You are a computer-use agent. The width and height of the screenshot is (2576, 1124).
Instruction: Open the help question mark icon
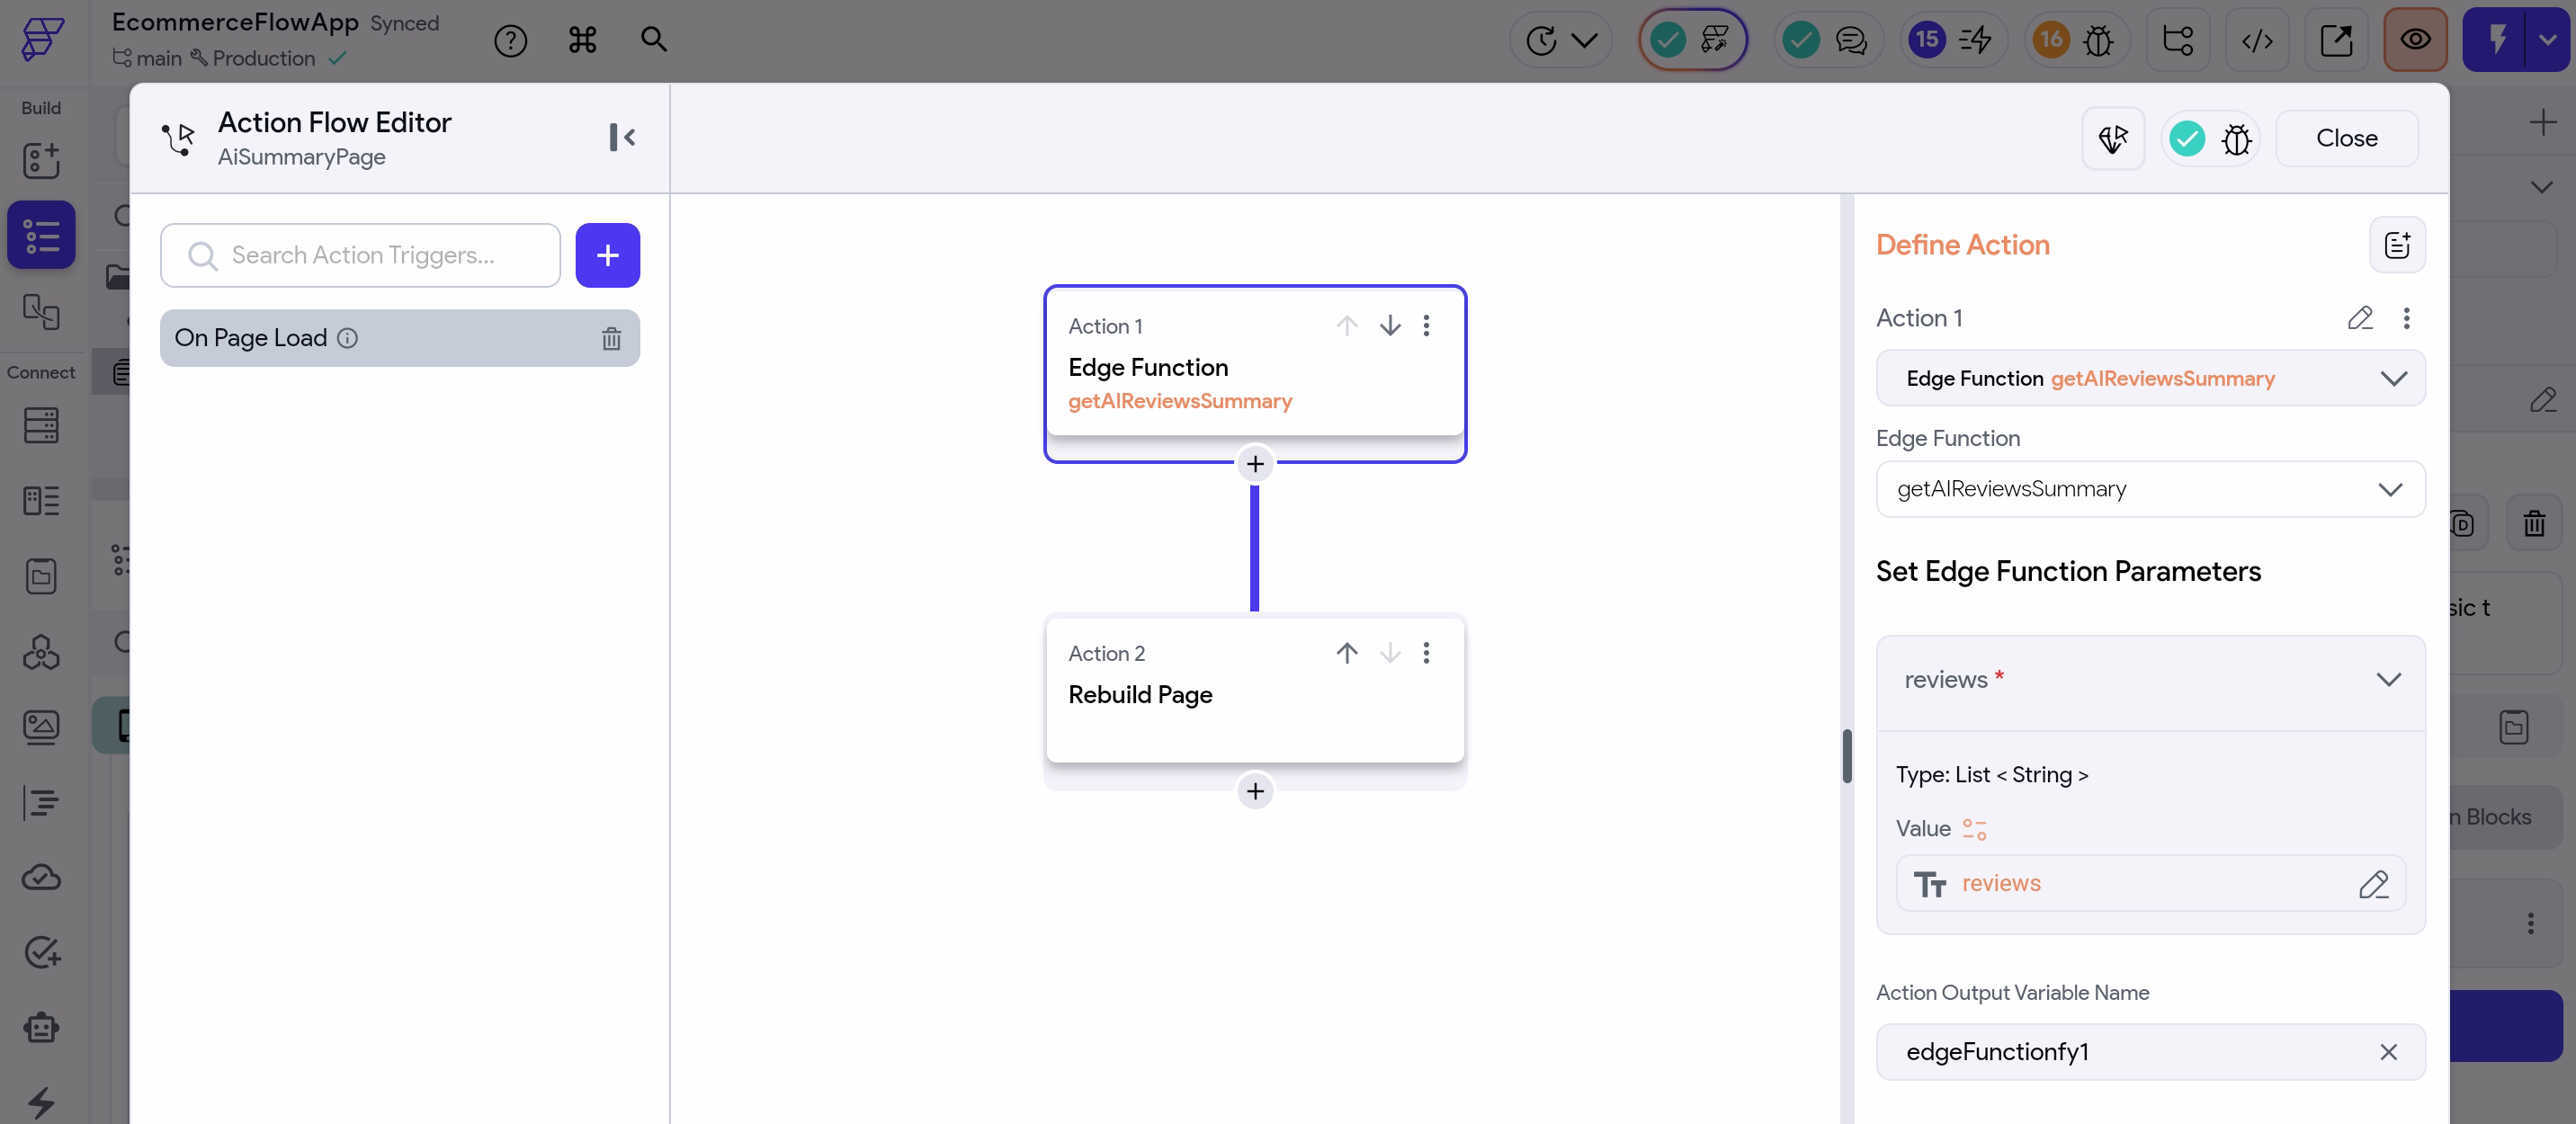click(510, 40)
